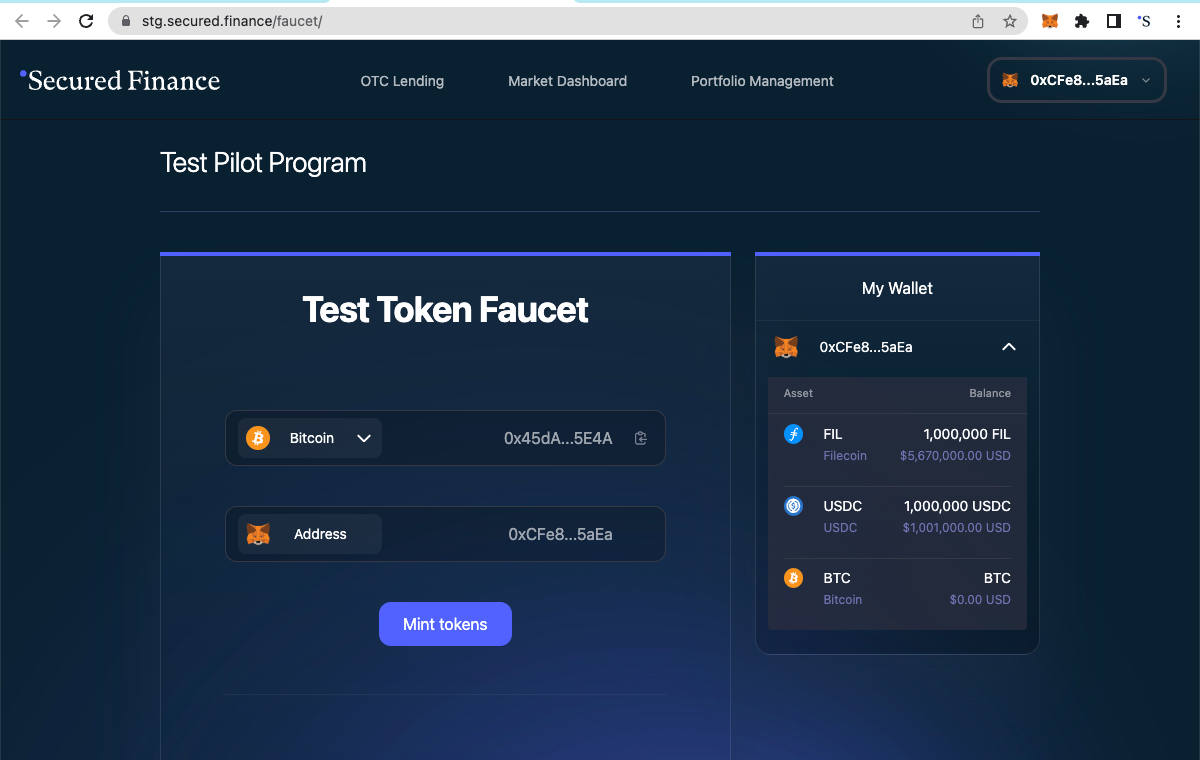Viewport: 1200px width, 760px height.
Task: Click the browser forward arrow
Action: pos(54,21)
